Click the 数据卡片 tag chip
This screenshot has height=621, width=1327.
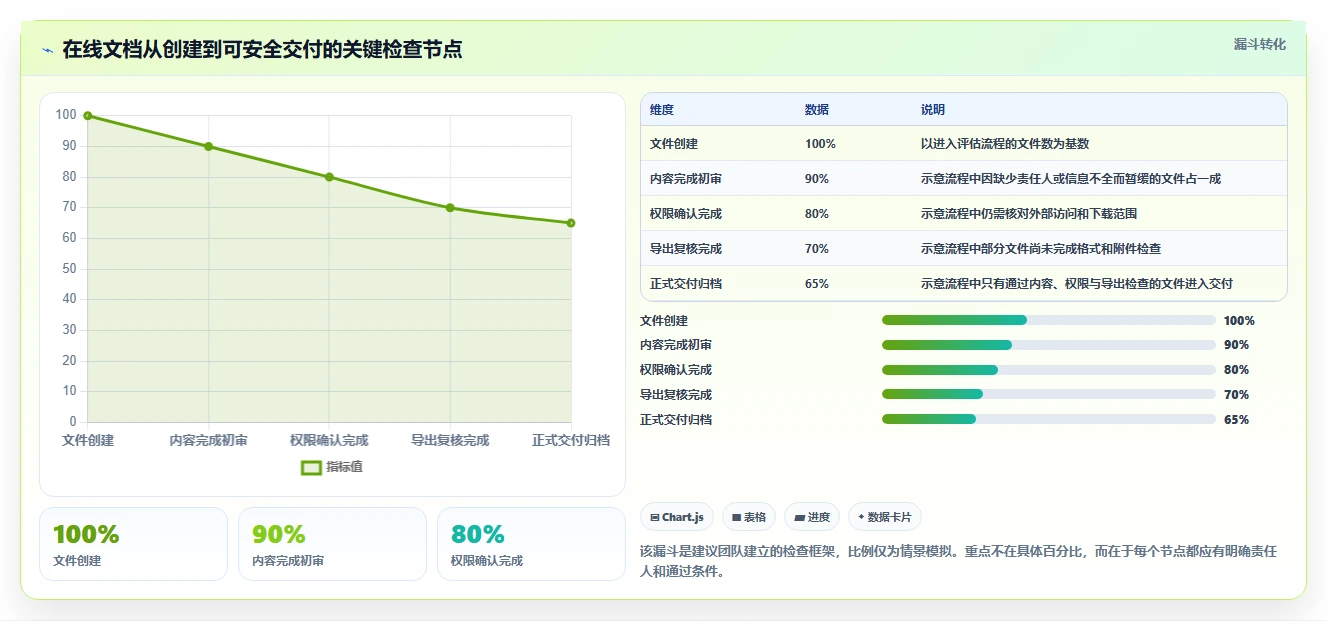(884, 517)
